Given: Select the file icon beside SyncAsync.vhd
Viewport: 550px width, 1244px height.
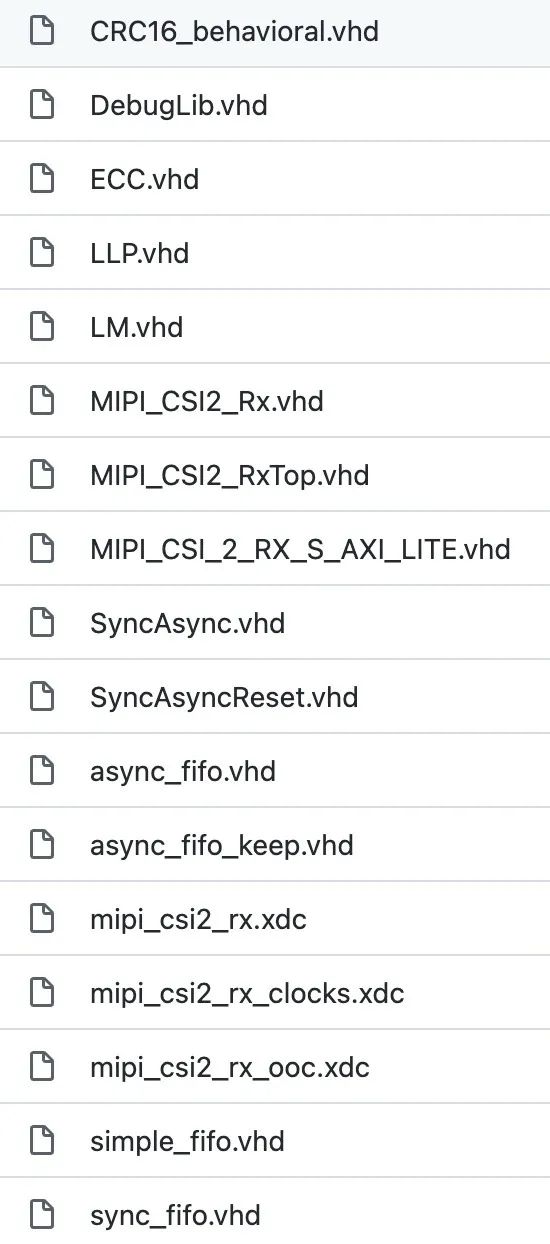Looking at the screenshot, I should 41,623.
